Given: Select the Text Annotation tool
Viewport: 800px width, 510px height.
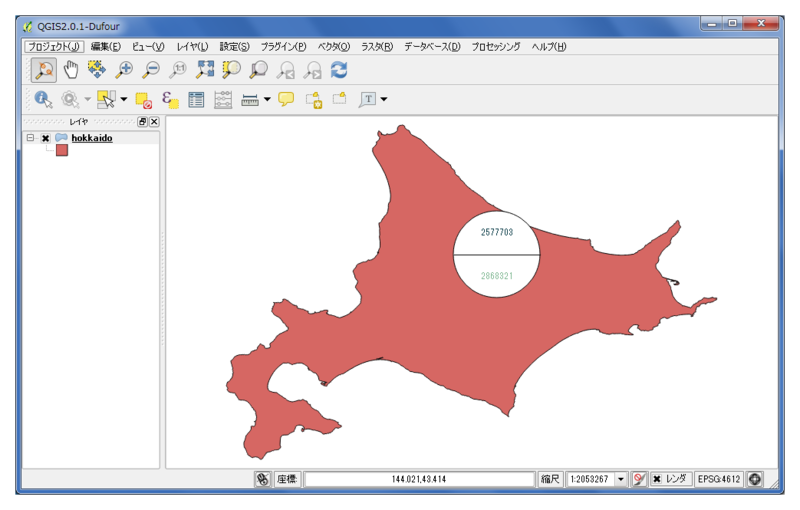Looking at the screenshot, I should click(x=368, y=99).
